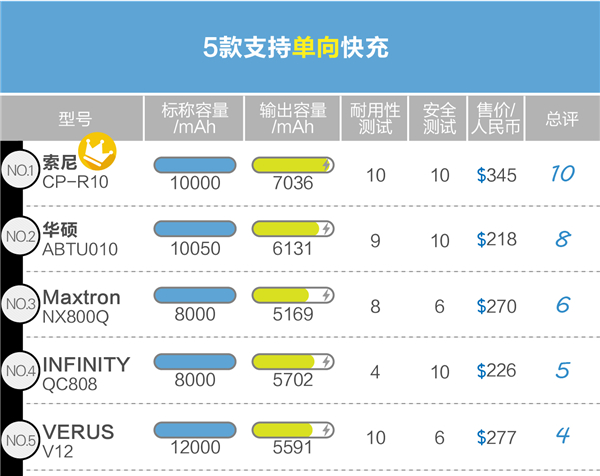Viewport: 600px width, 476px height.
Task: Click the 6131 output capacity battery icon
Action: pyautogui.click(x=294, y=229)
